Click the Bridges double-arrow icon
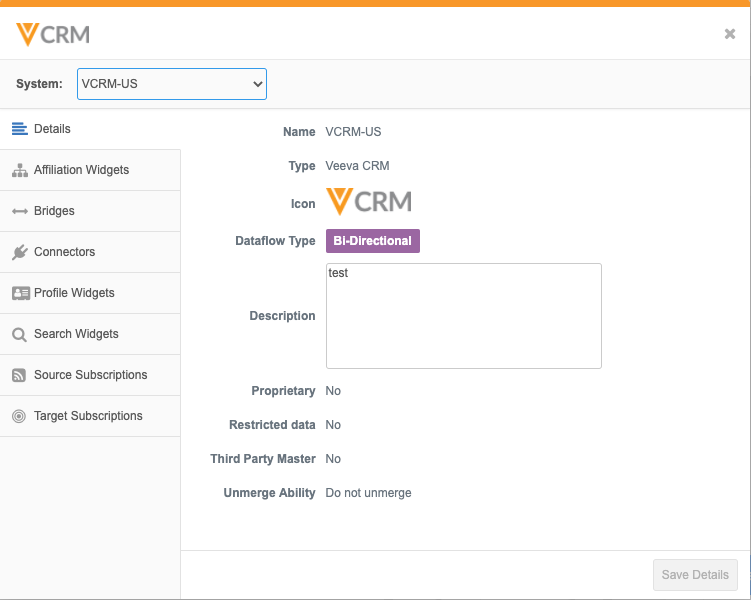751x600 pixels. pos(19,211)
